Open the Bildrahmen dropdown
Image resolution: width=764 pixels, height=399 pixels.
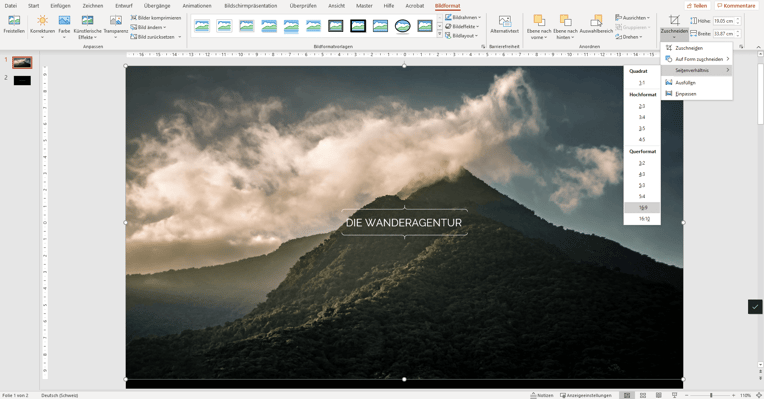click(463, 18)
